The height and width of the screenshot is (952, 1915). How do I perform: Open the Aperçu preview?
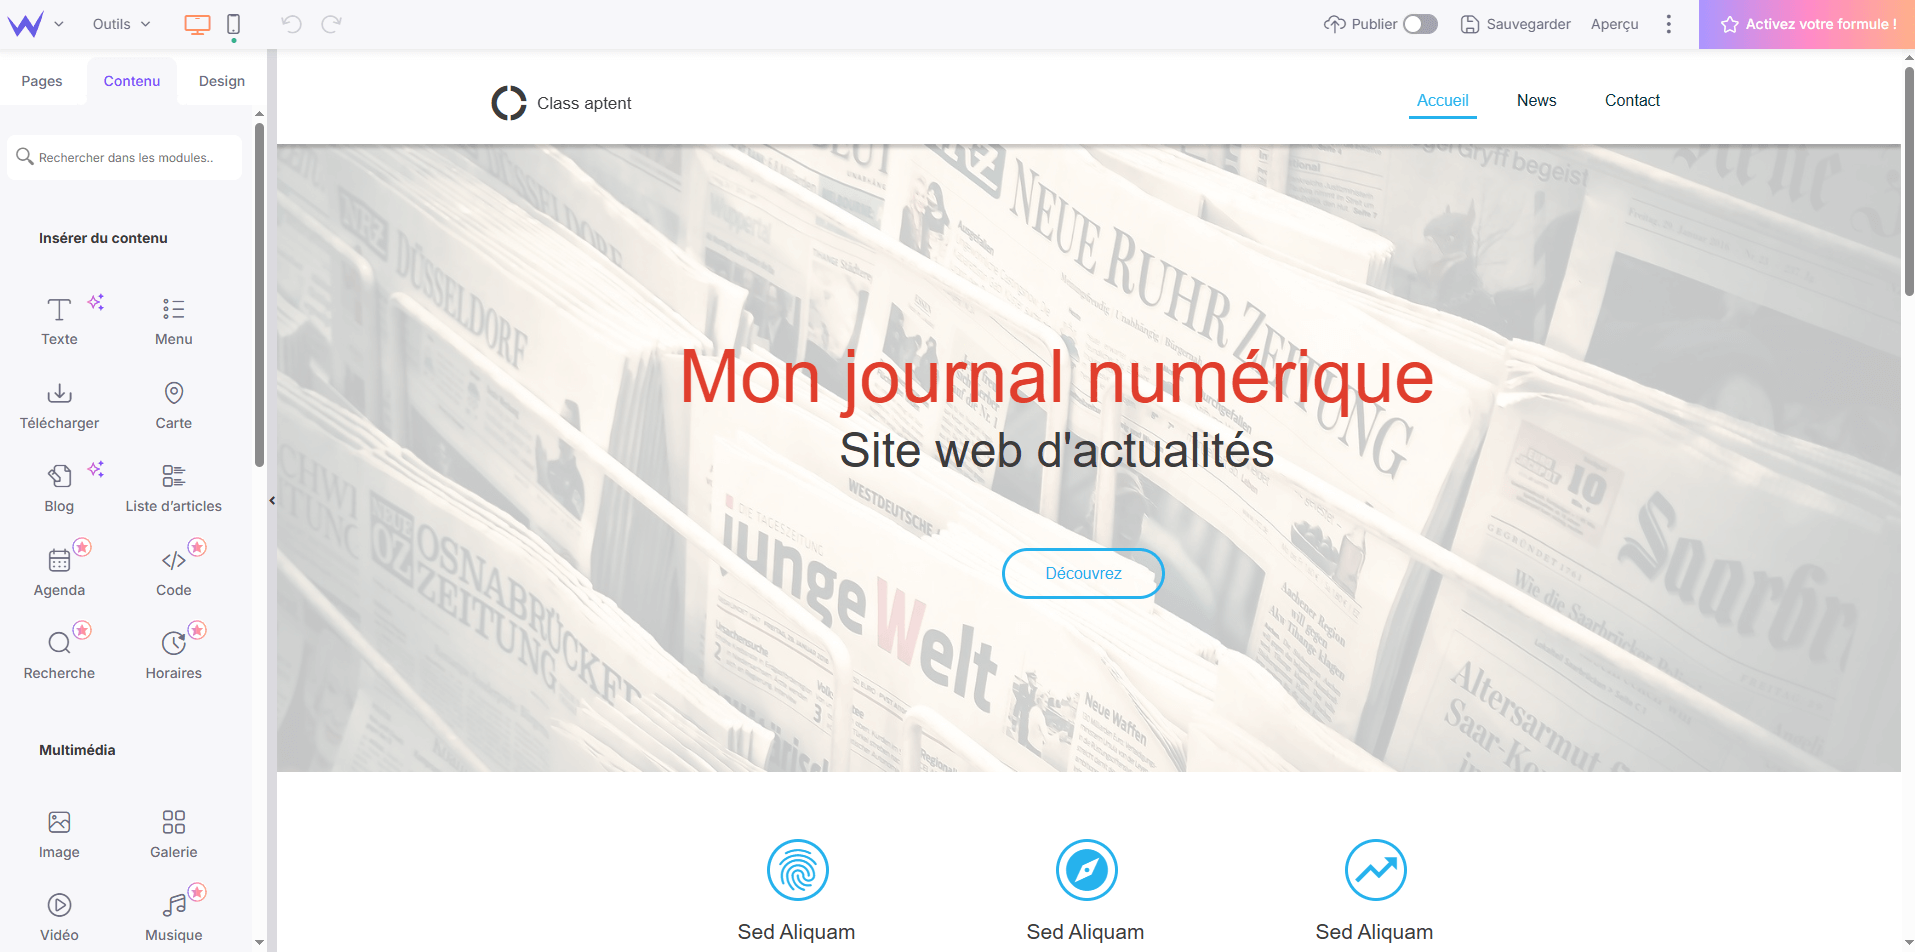tap(1614, 24)
